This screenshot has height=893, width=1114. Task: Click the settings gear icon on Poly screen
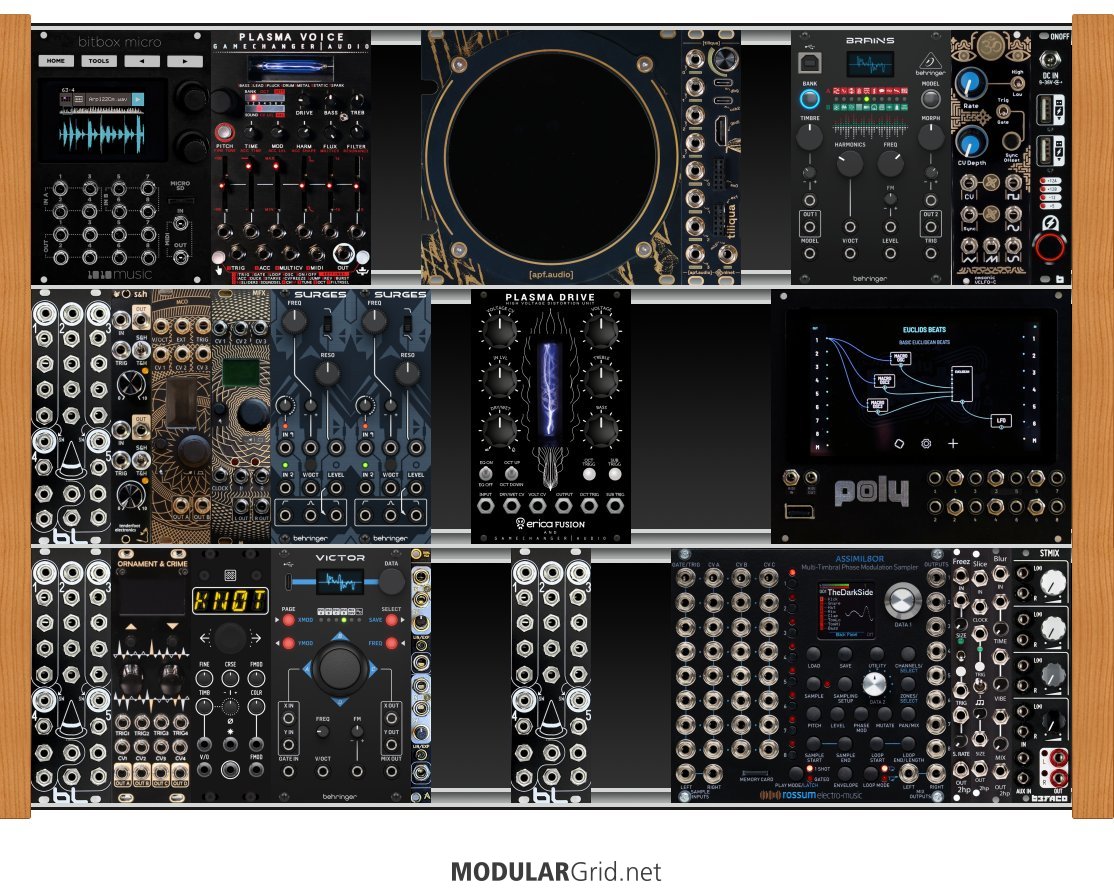[926, 443]
